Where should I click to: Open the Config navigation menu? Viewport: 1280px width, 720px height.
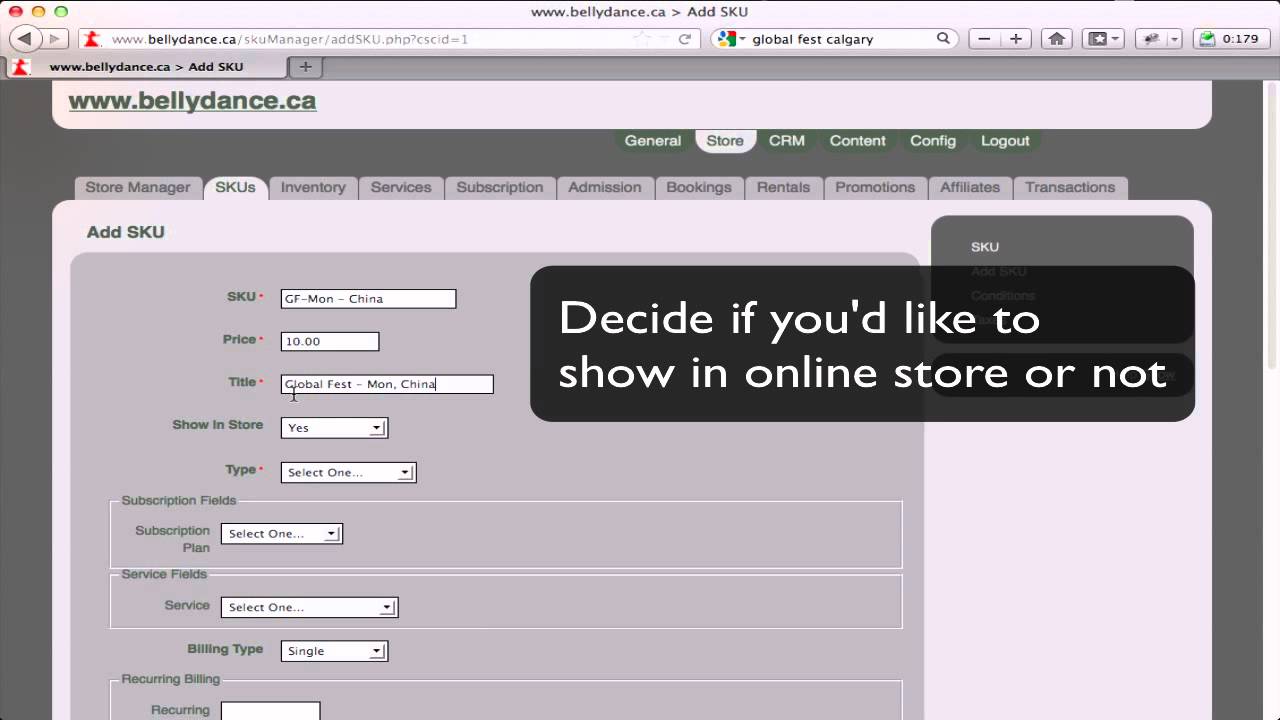[x=933, y=141]
